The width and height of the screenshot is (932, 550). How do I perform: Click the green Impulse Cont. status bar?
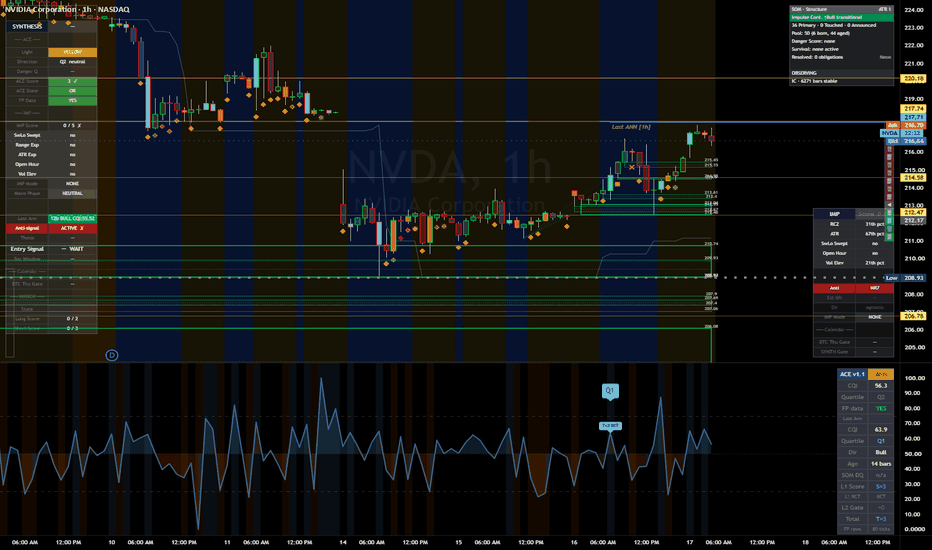pyautogui.click(x=841, y=17)
